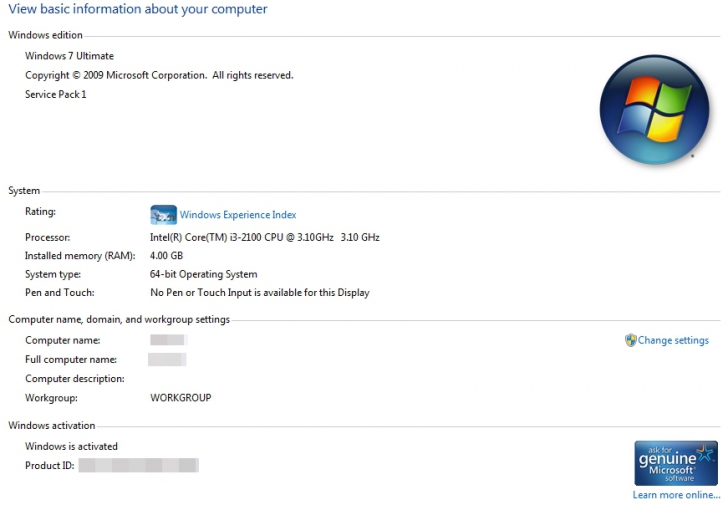The width and height of the screenshot is (728, 505).
Task: Click the Installed memory (RAM) label
Action: coord(80,256)
